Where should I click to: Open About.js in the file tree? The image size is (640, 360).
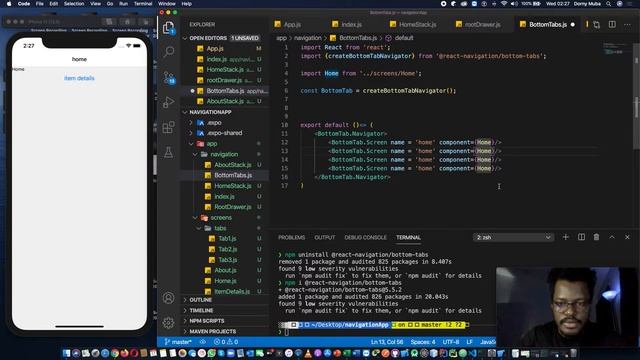tap(225, 270)
